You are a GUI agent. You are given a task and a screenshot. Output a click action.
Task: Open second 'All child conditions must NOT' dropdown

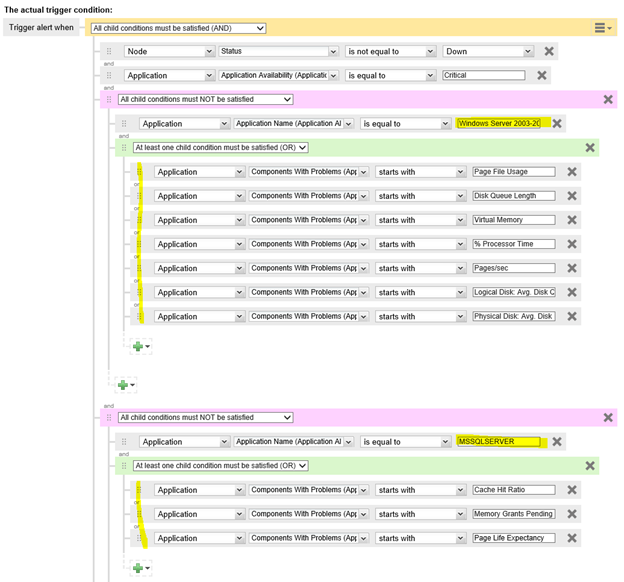[205, 417]
